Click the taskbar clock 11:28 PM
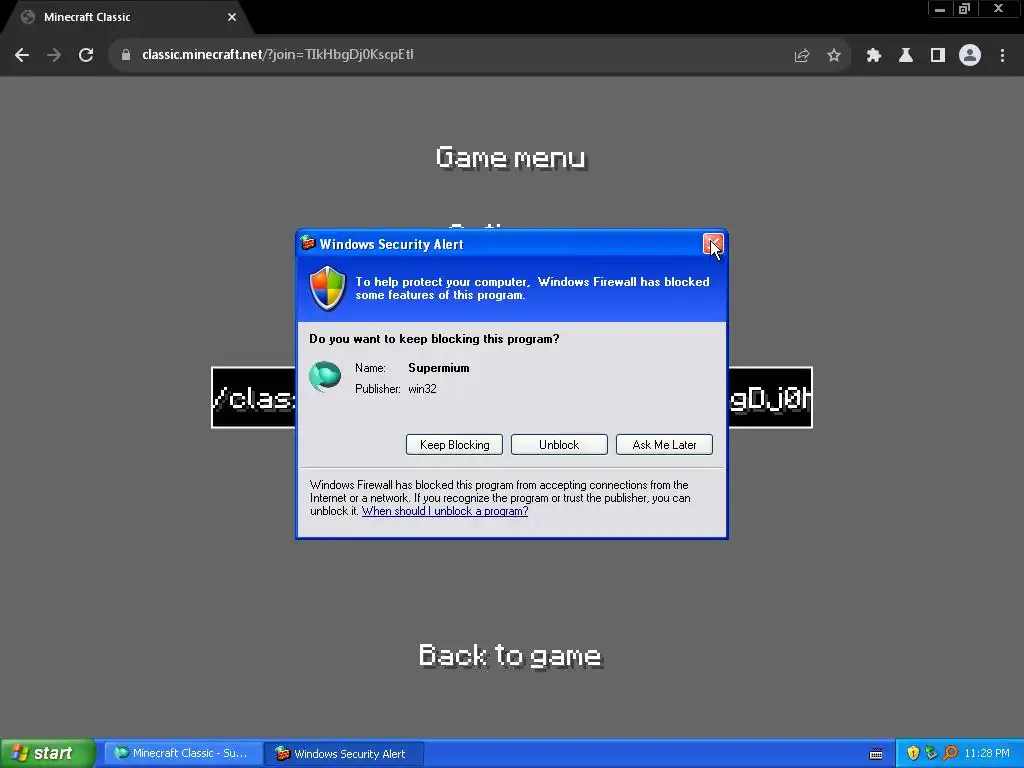Screen dimensions: 1024x768 (987, 753)
